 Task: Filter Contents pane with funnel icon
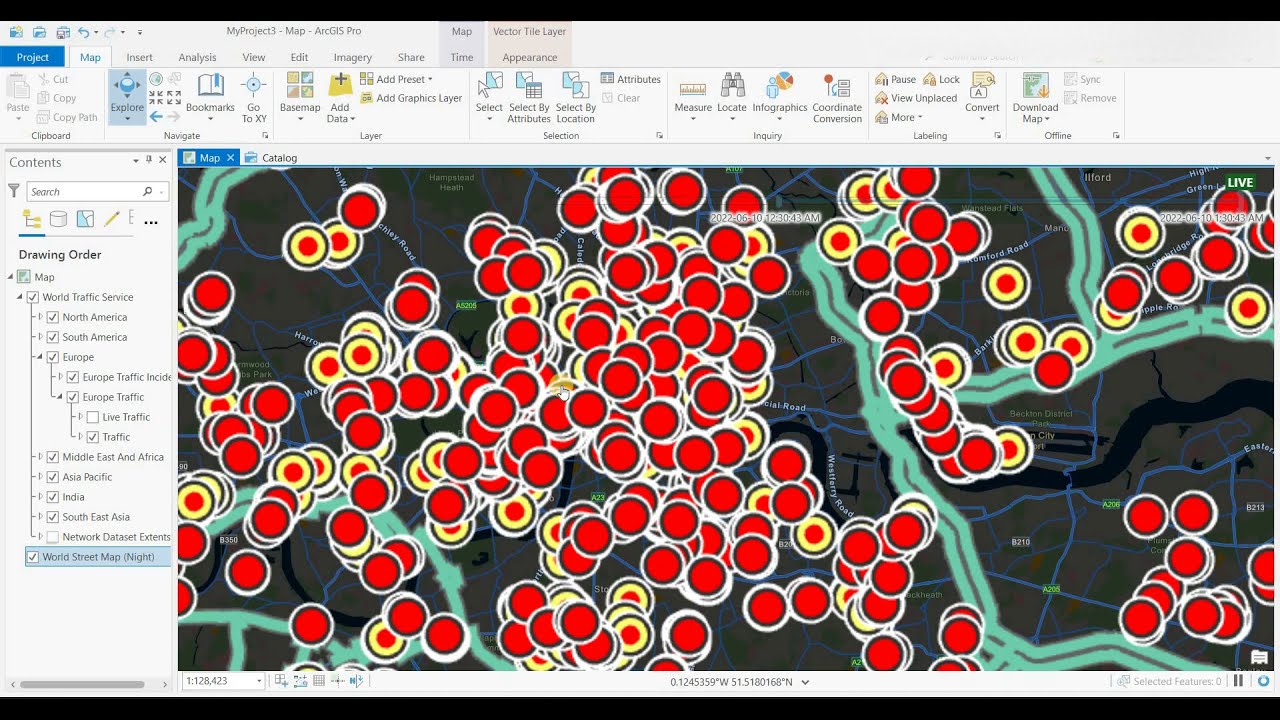coord(14,190)
